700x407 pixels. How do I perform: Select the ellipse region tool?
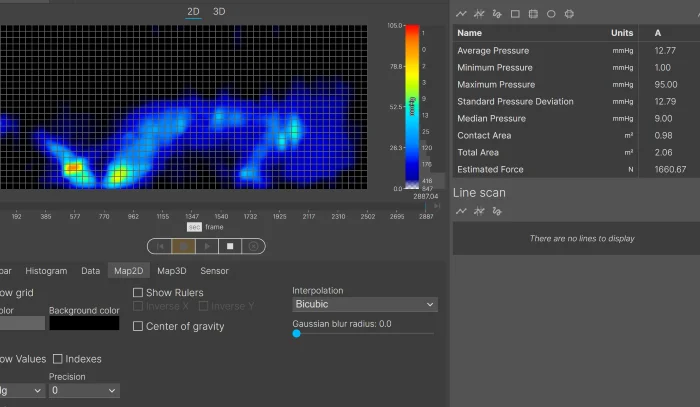pos(551,14)
